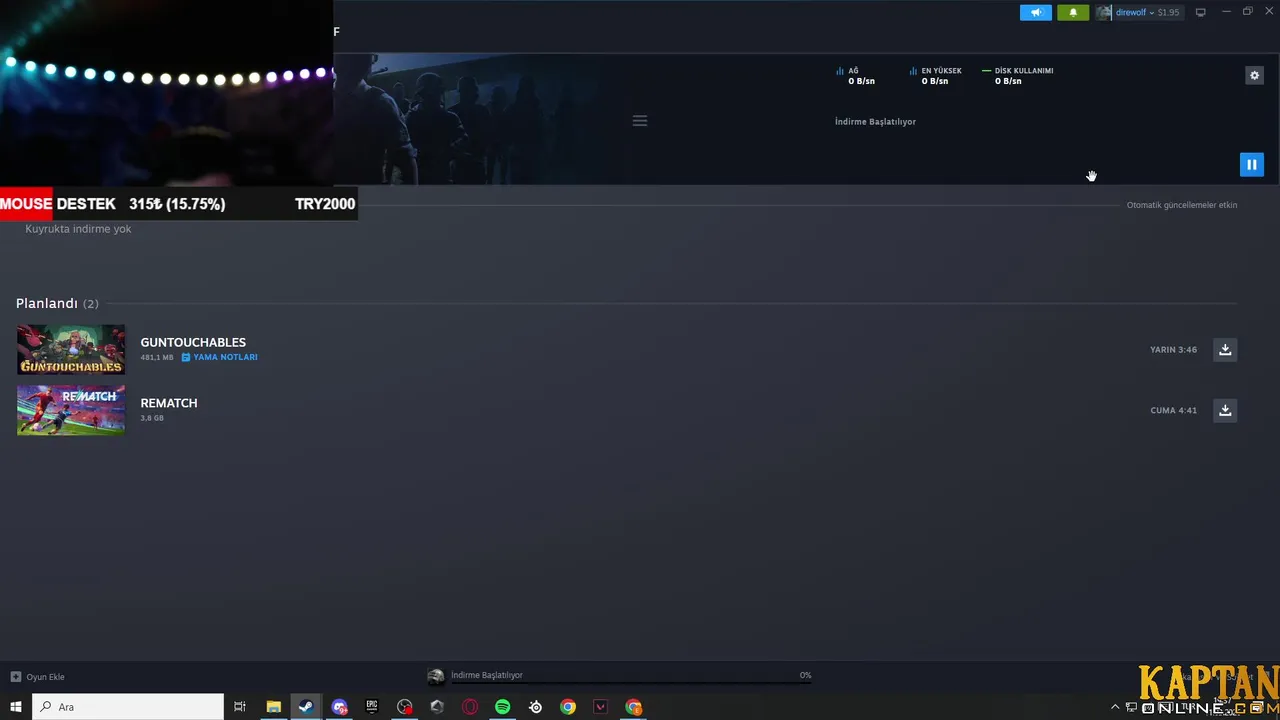Switch to Big Picture mode icon
Image resolution: width=1280 pixels, height=720 pixels.
[1200, 12]
